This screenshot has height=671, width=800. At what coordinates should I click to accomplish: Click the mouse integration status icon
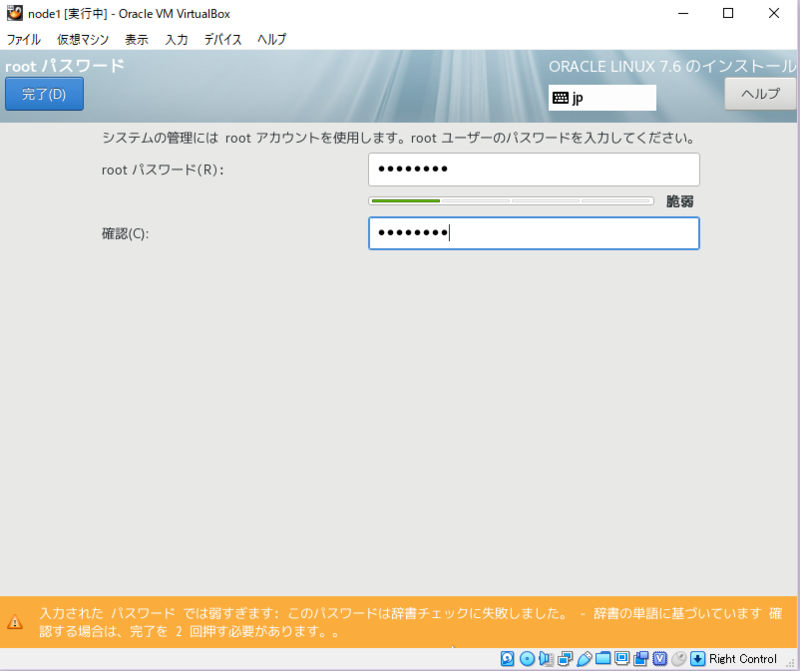679,659
